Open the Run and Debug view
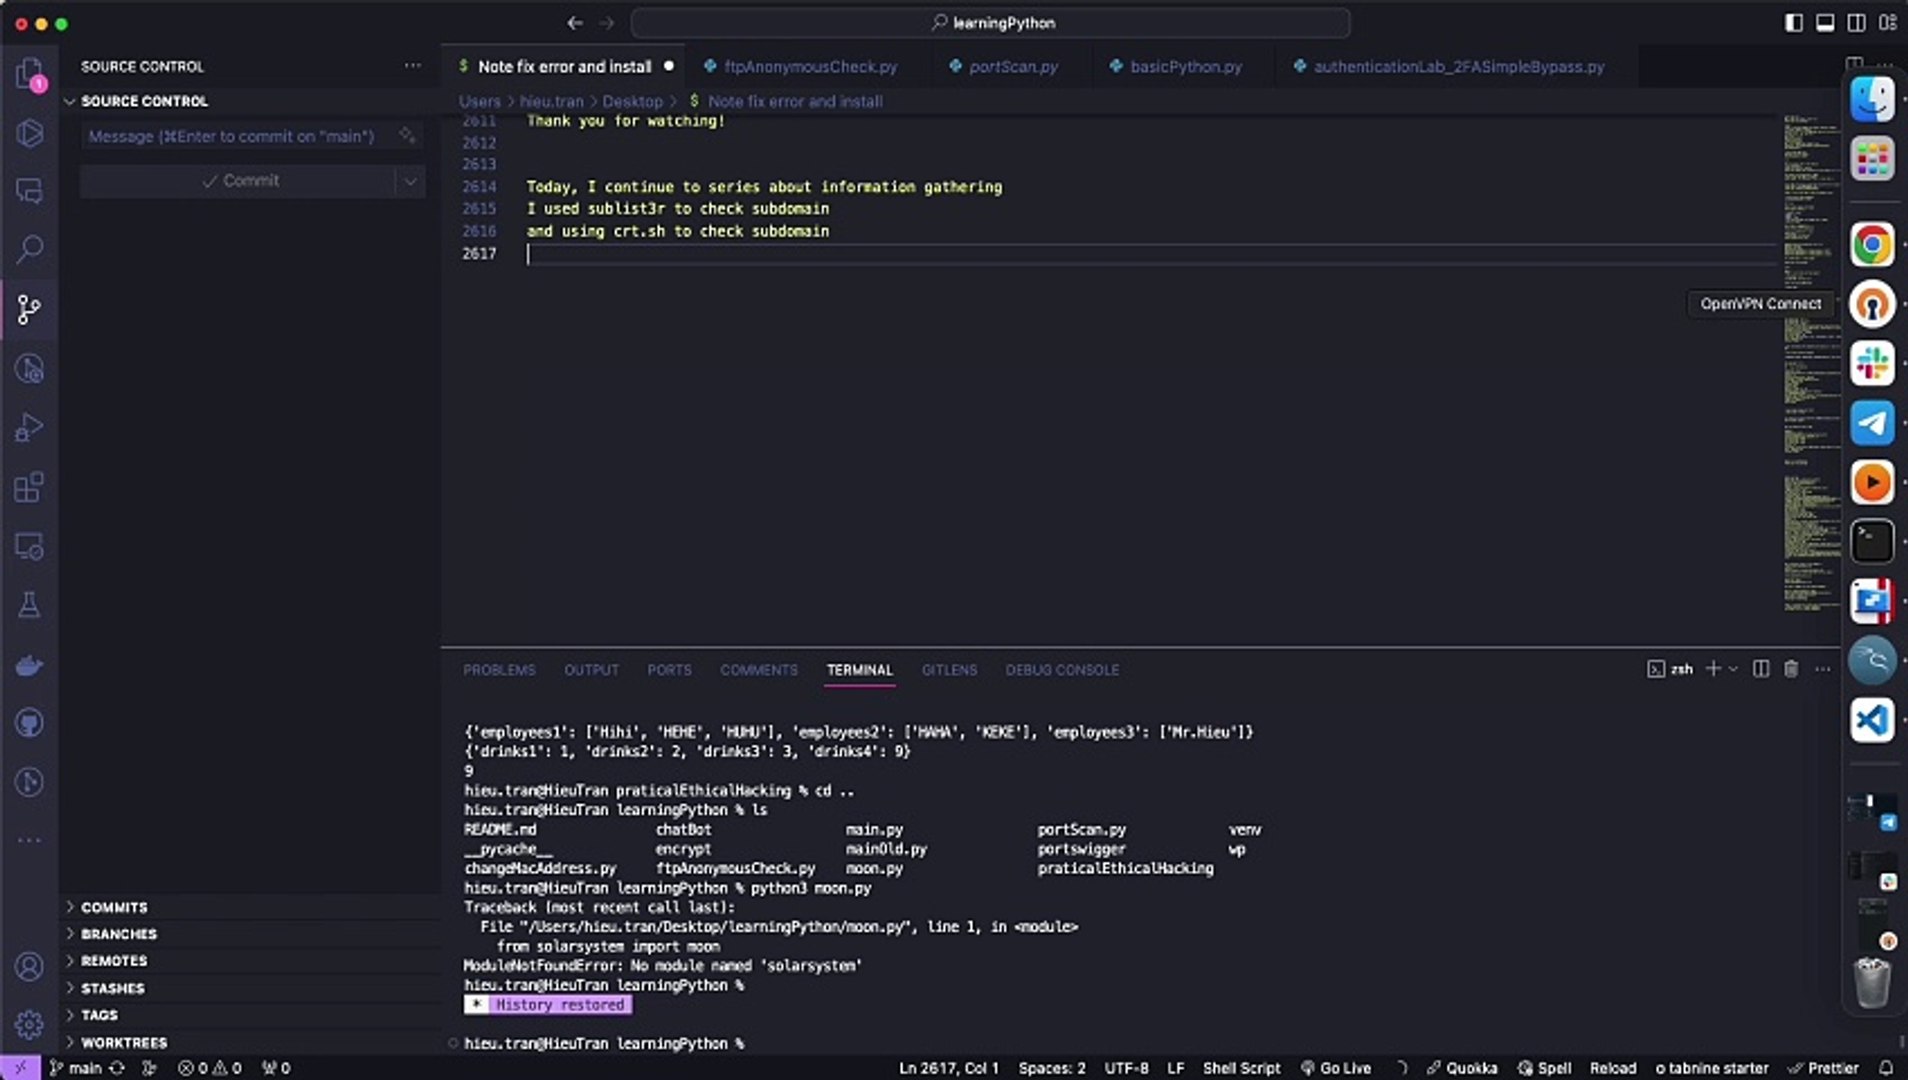 [30, 426]
